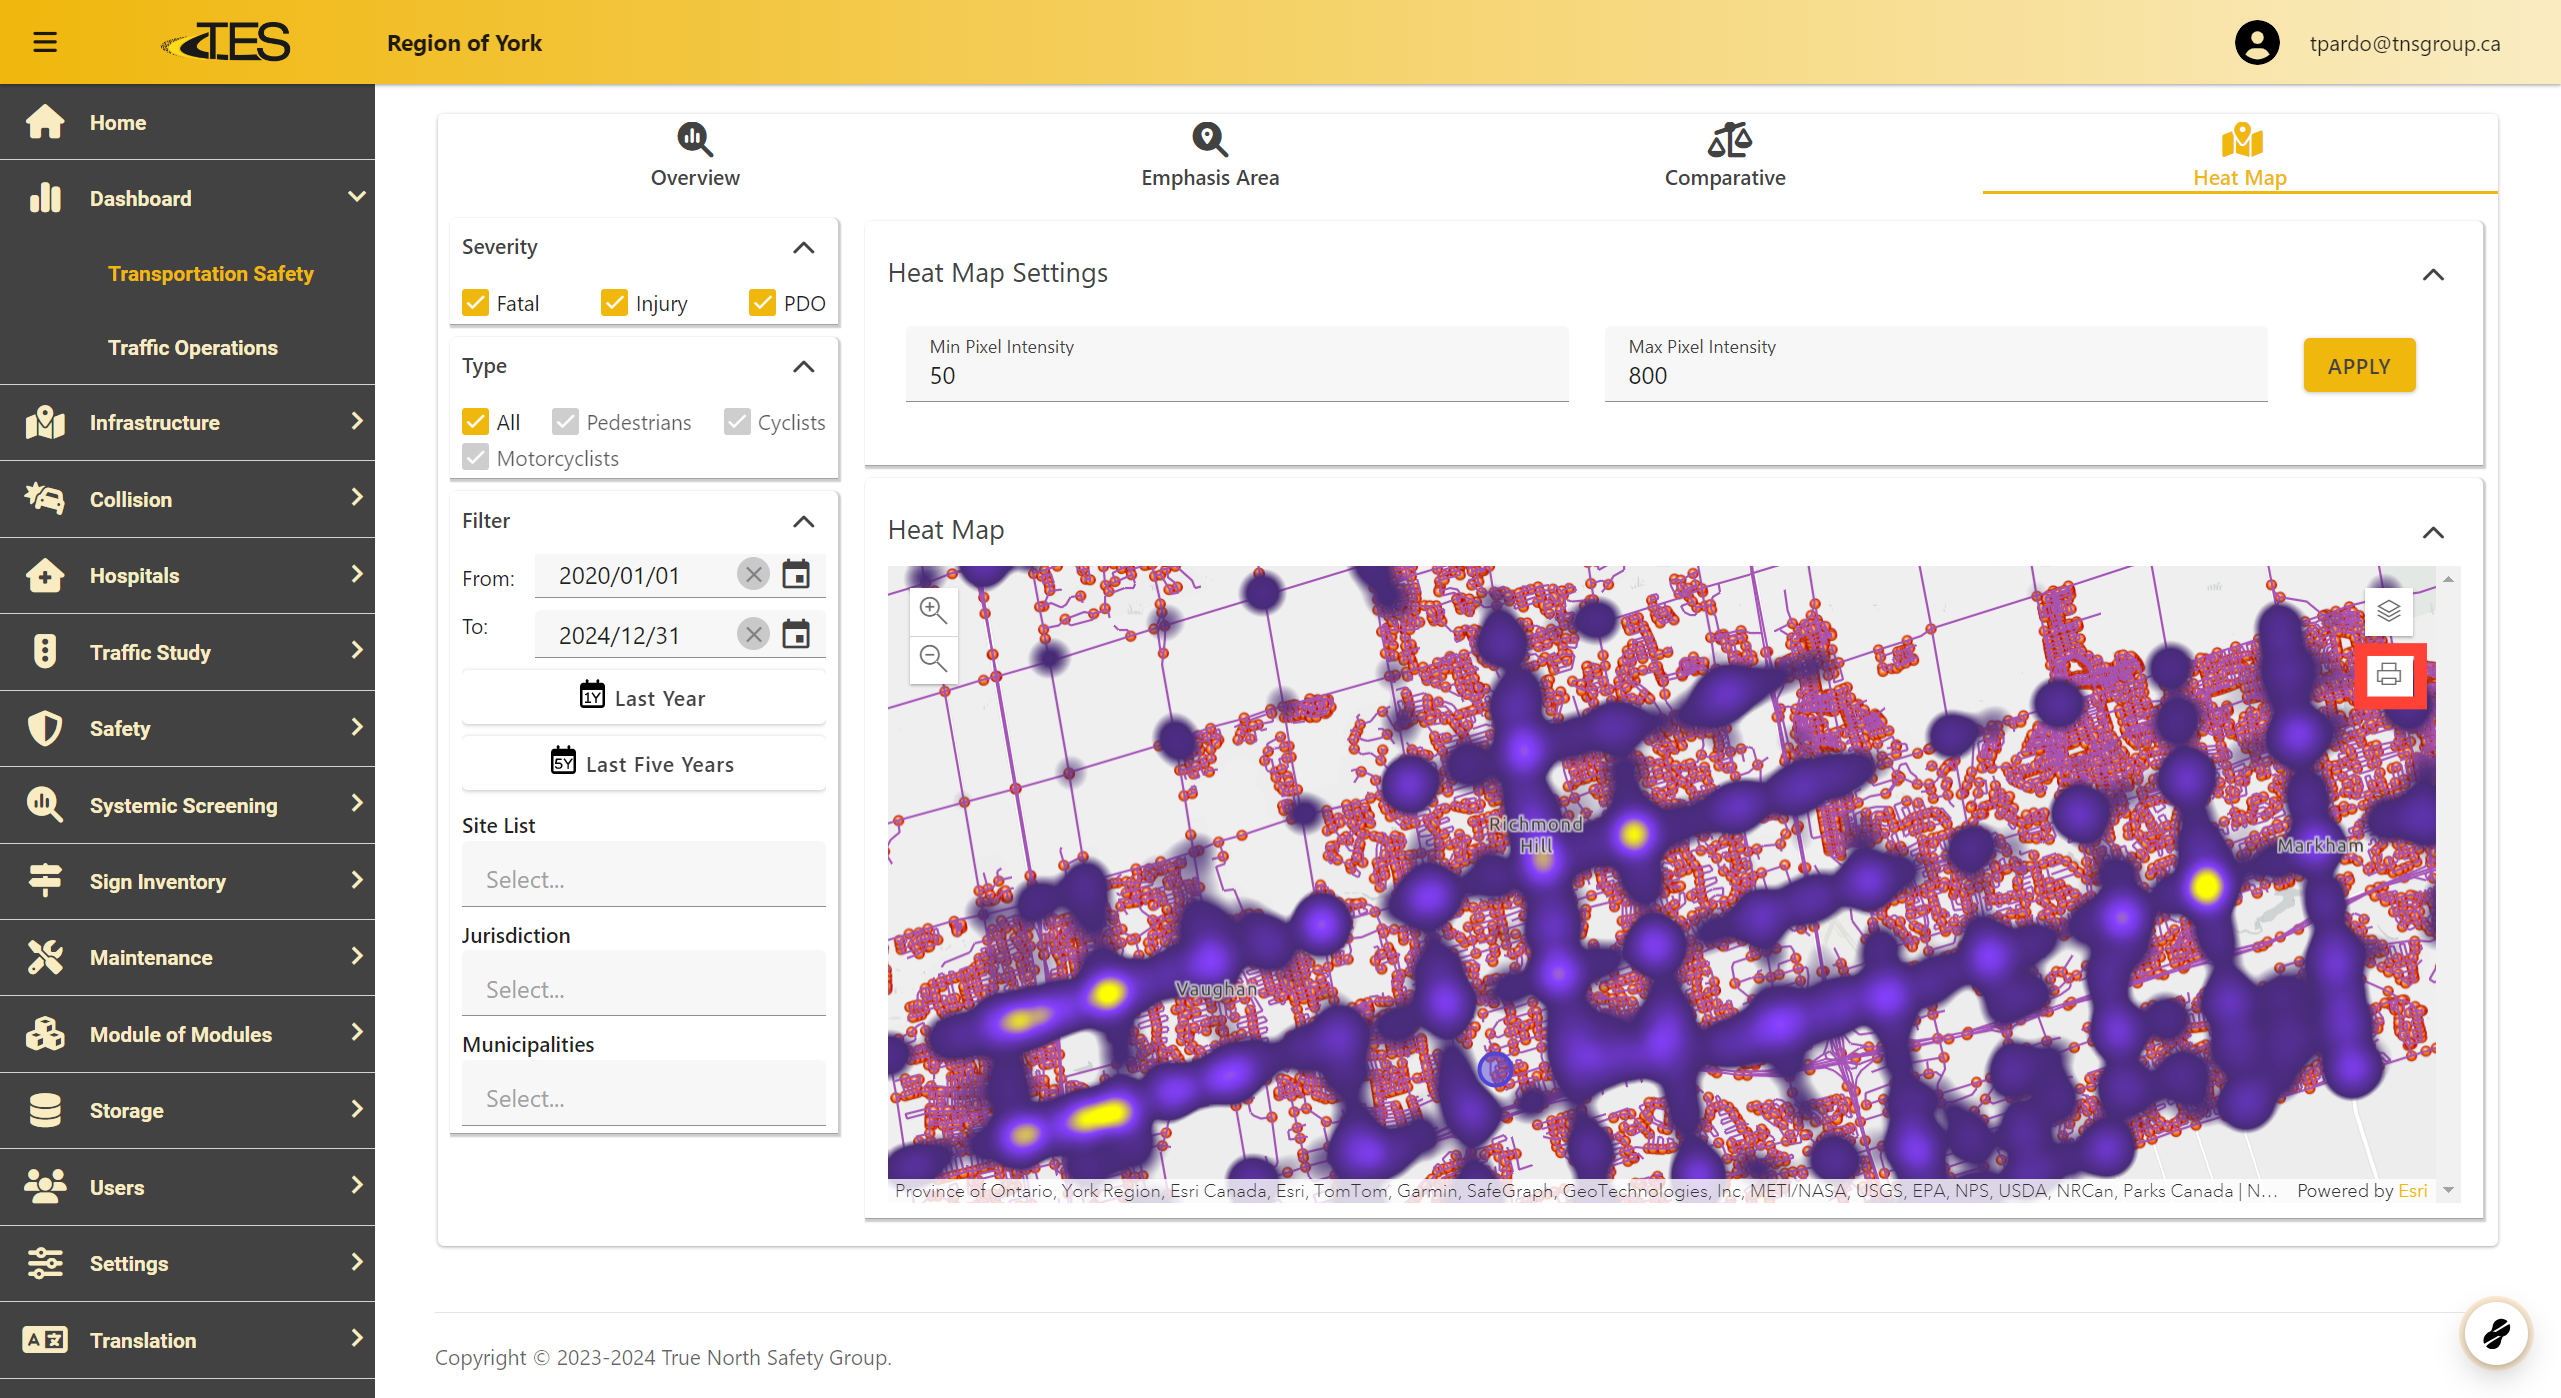Collapse the Severity panel
The height and width of the screenshot is (1398, 2561).
point(803,247)
